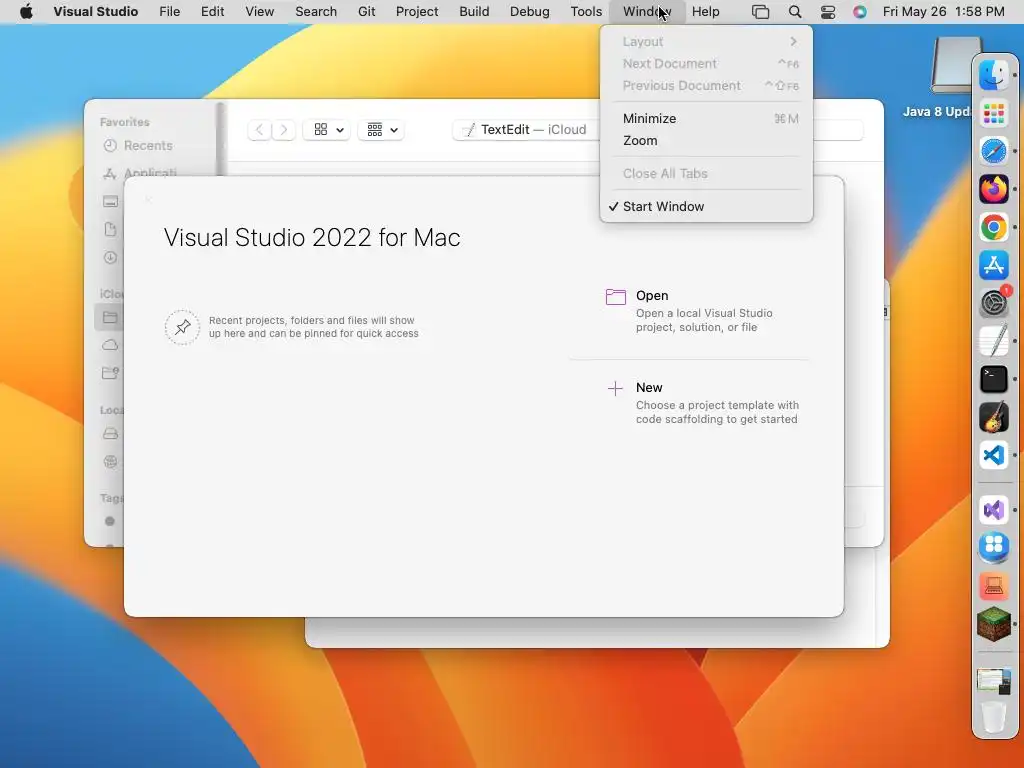Click the Stage Manager windows icon in menu bar
This screenshot has height=768, width=1024.
760,12
